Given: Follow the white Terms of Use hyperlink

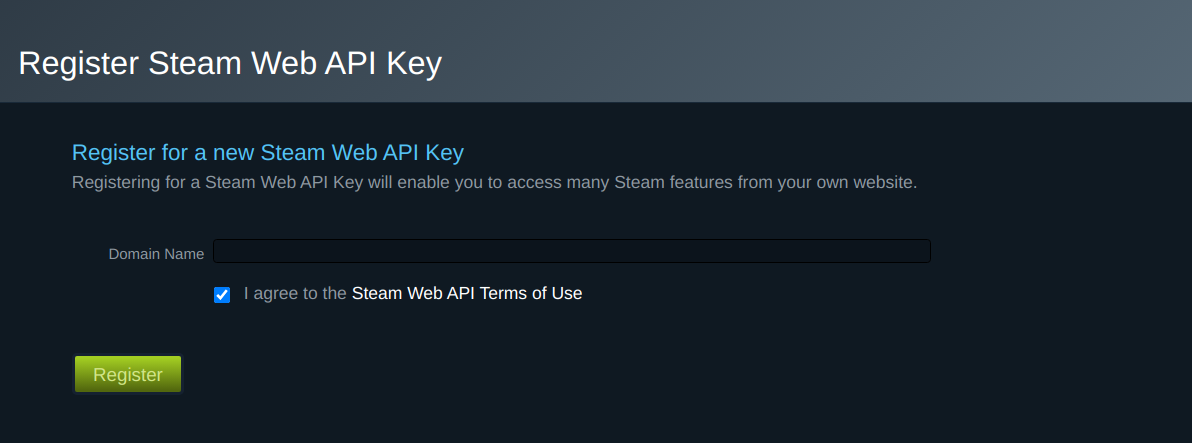Looking at the screenshot, I should coord(466,294).
